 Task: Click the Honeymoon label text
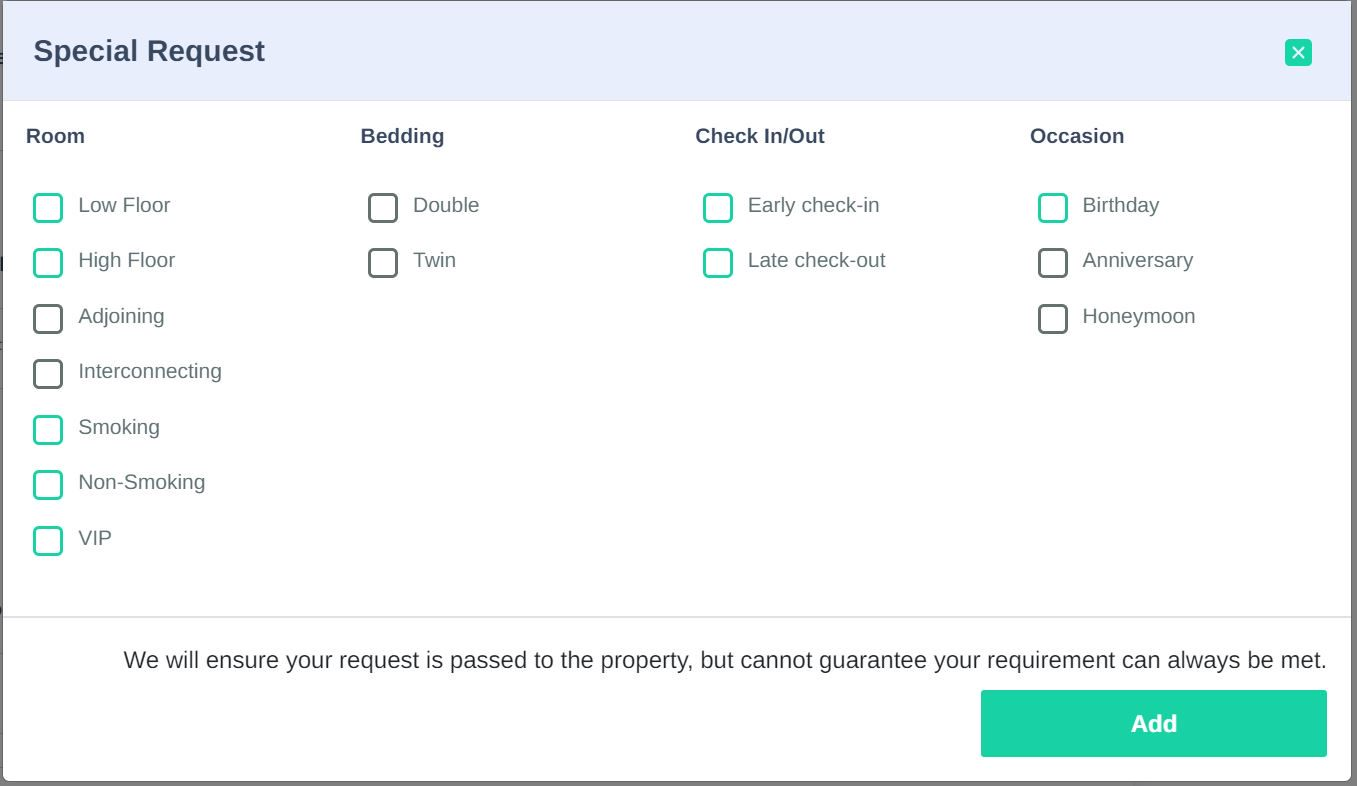click(x=1138, y=316)
